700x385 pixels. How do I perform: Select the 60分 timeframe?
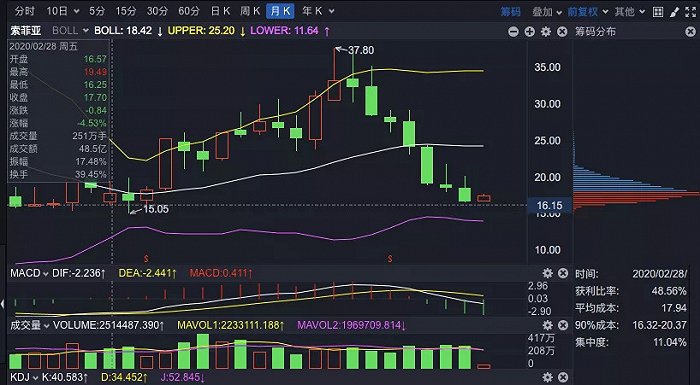[188, 11]
